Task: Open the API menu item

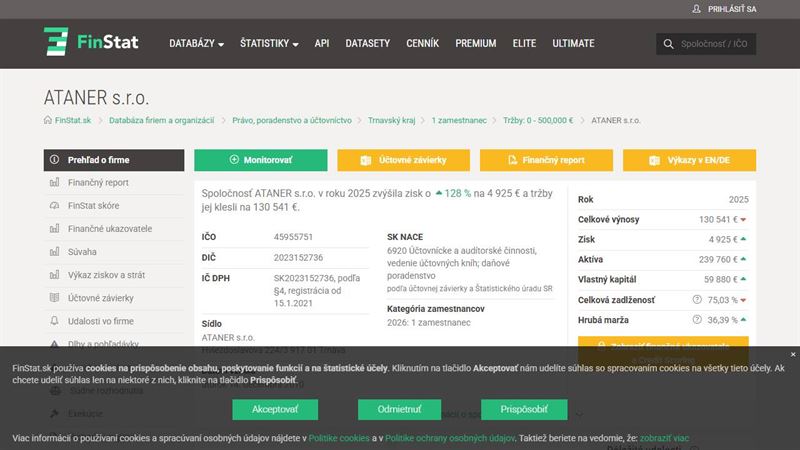Action: click(322, 43)
